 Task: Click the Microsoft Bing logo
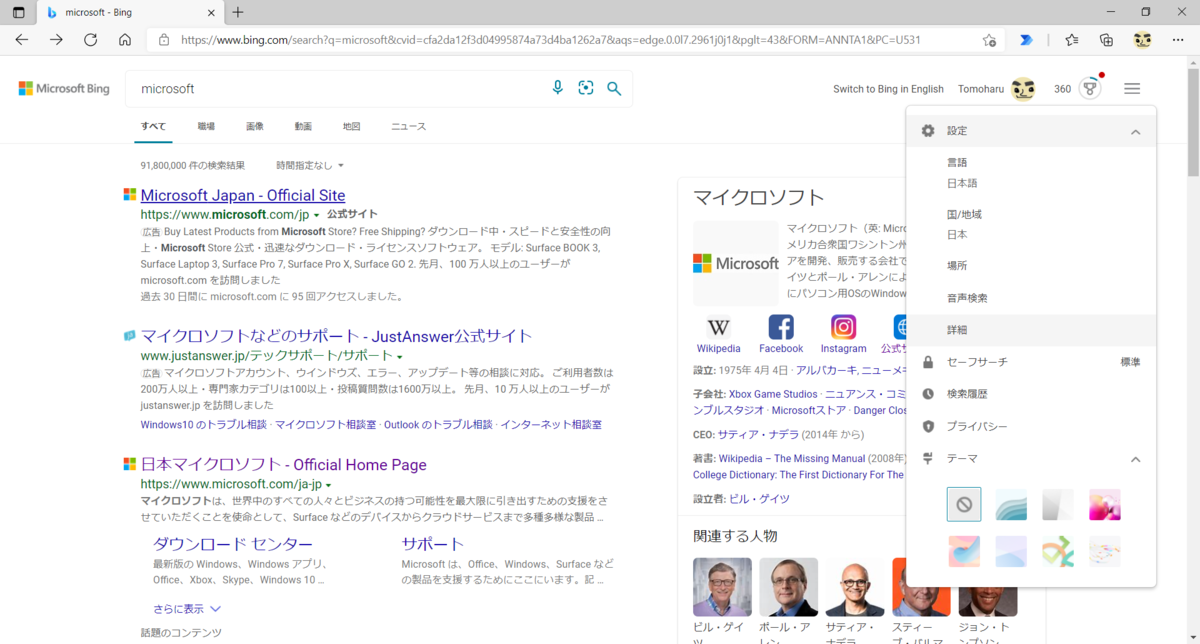64,89
